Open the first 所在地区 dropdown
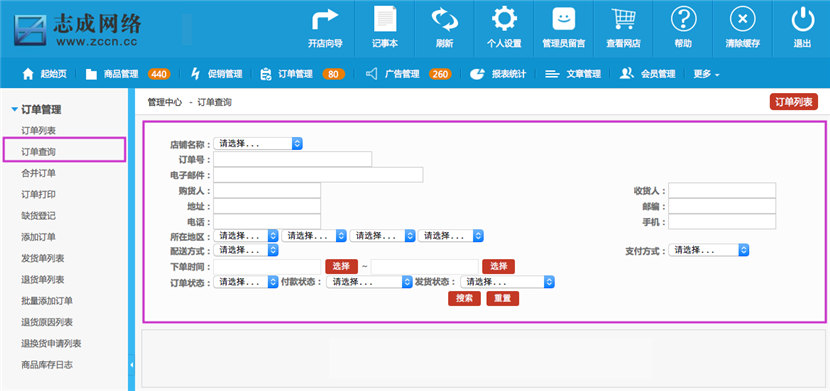 point(246,235)
